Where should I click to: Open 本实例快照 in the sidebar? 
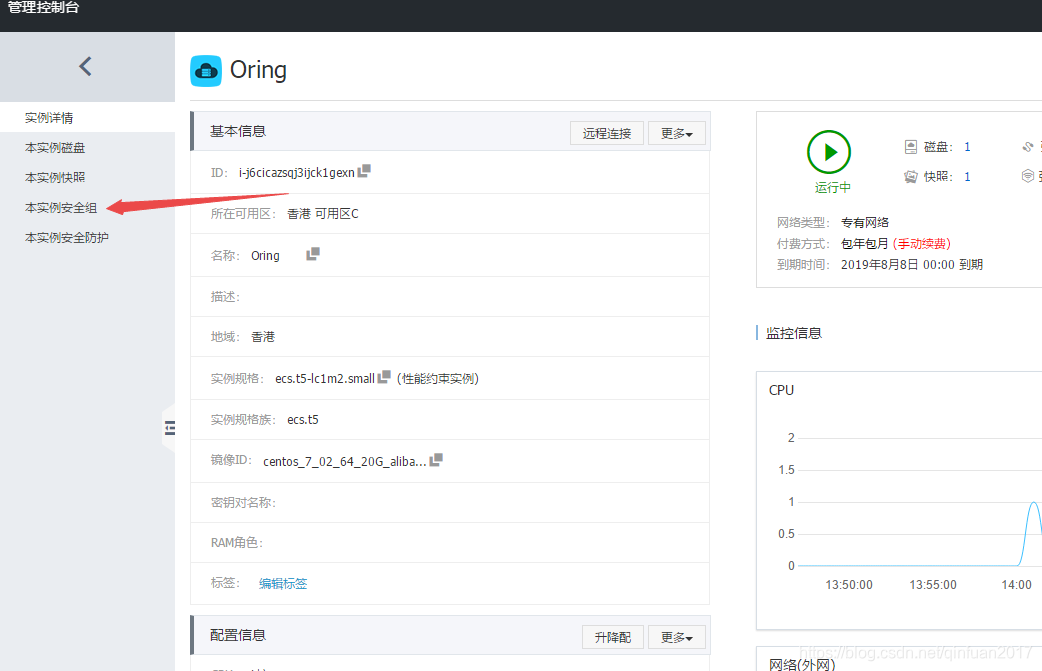(x=55, y=177)
